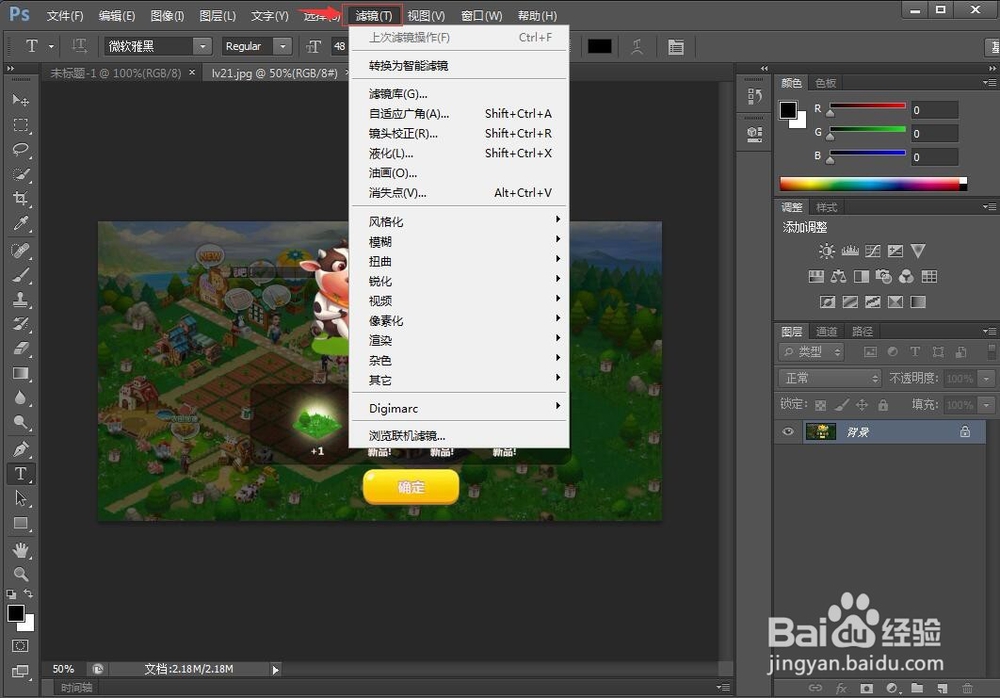Image resolution: width=1000 pixels, height=698 pixels.
Task: Open the 文件(F) menu
Action: coord(65,15)
